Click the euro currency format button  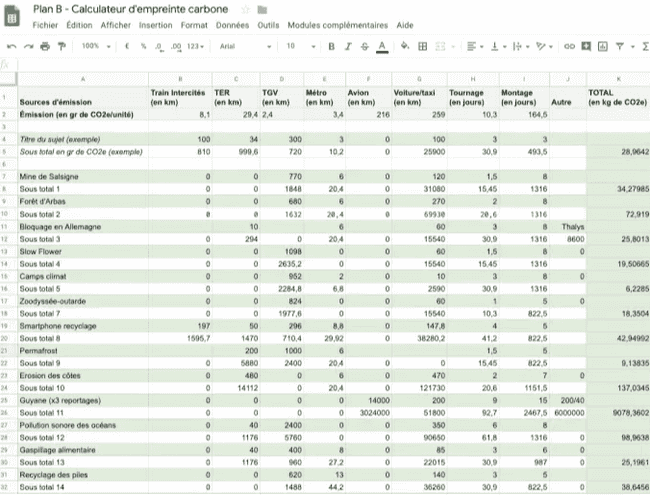(130, 46)
